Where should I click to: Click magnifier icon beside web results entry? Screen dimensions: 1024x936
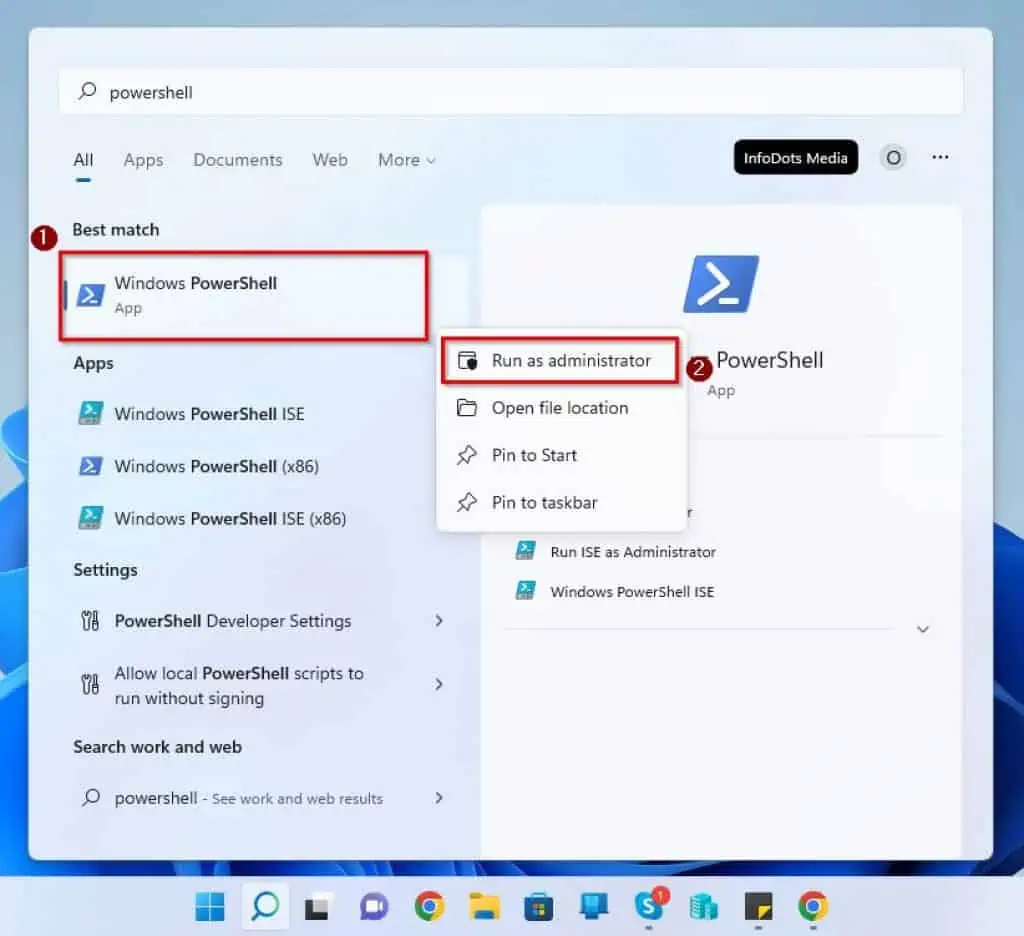(91, 798)
